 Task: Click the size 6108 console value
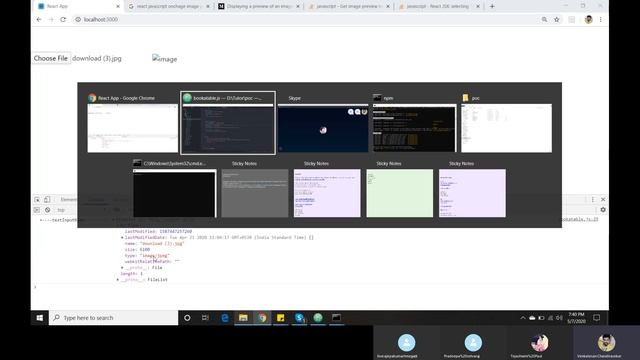click(x=144, y=249)
